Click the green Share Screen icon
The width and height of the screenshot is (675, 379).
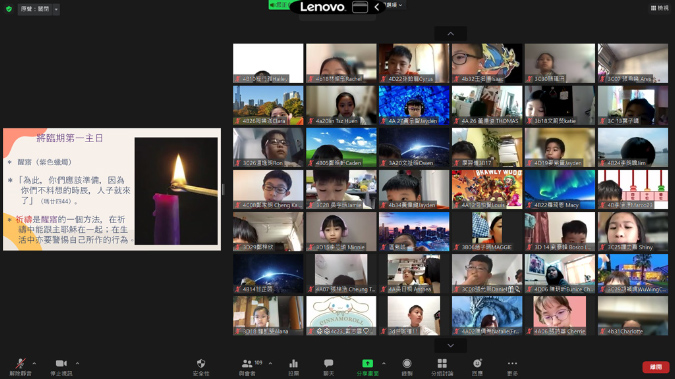point(367,363)
